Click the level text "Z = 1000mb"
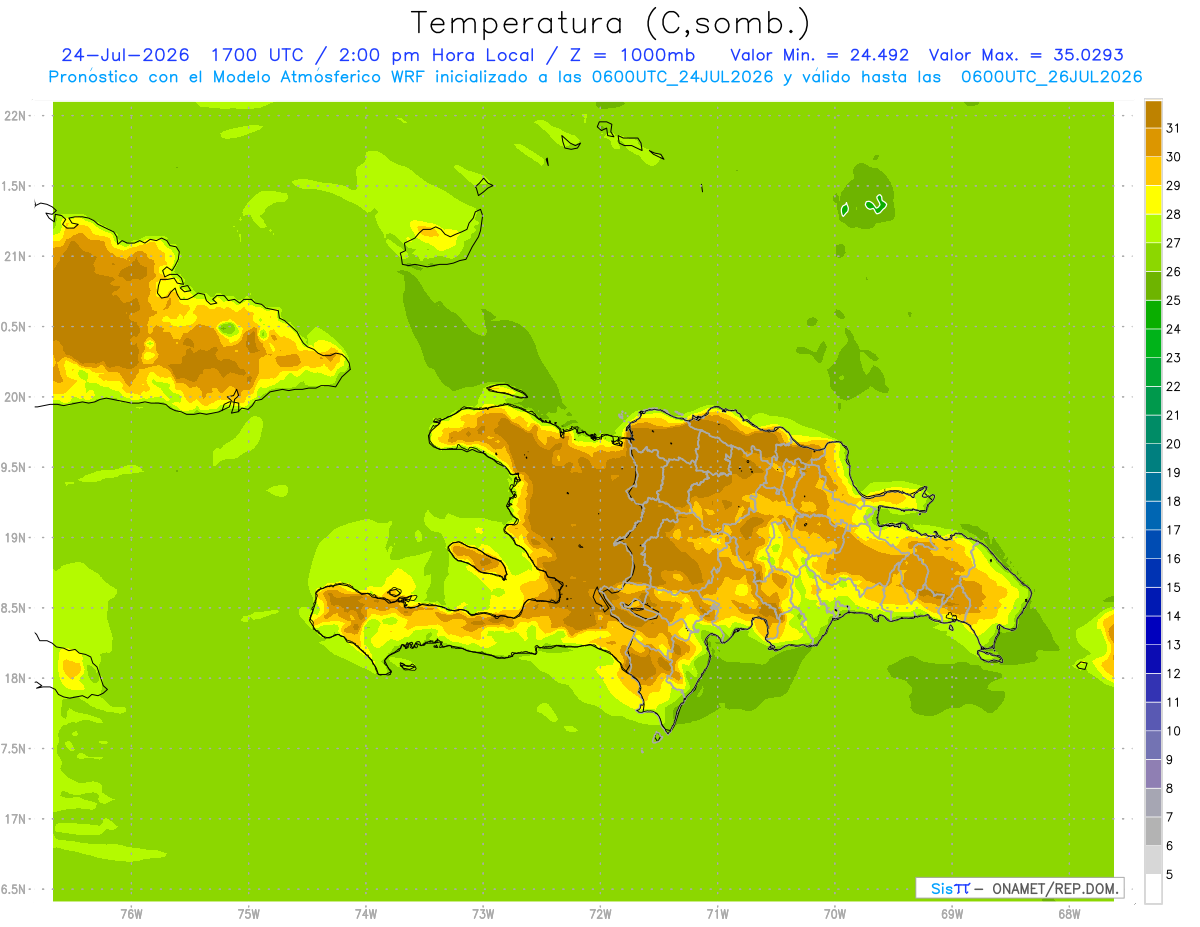1200x927 pixels. point(630,55)
